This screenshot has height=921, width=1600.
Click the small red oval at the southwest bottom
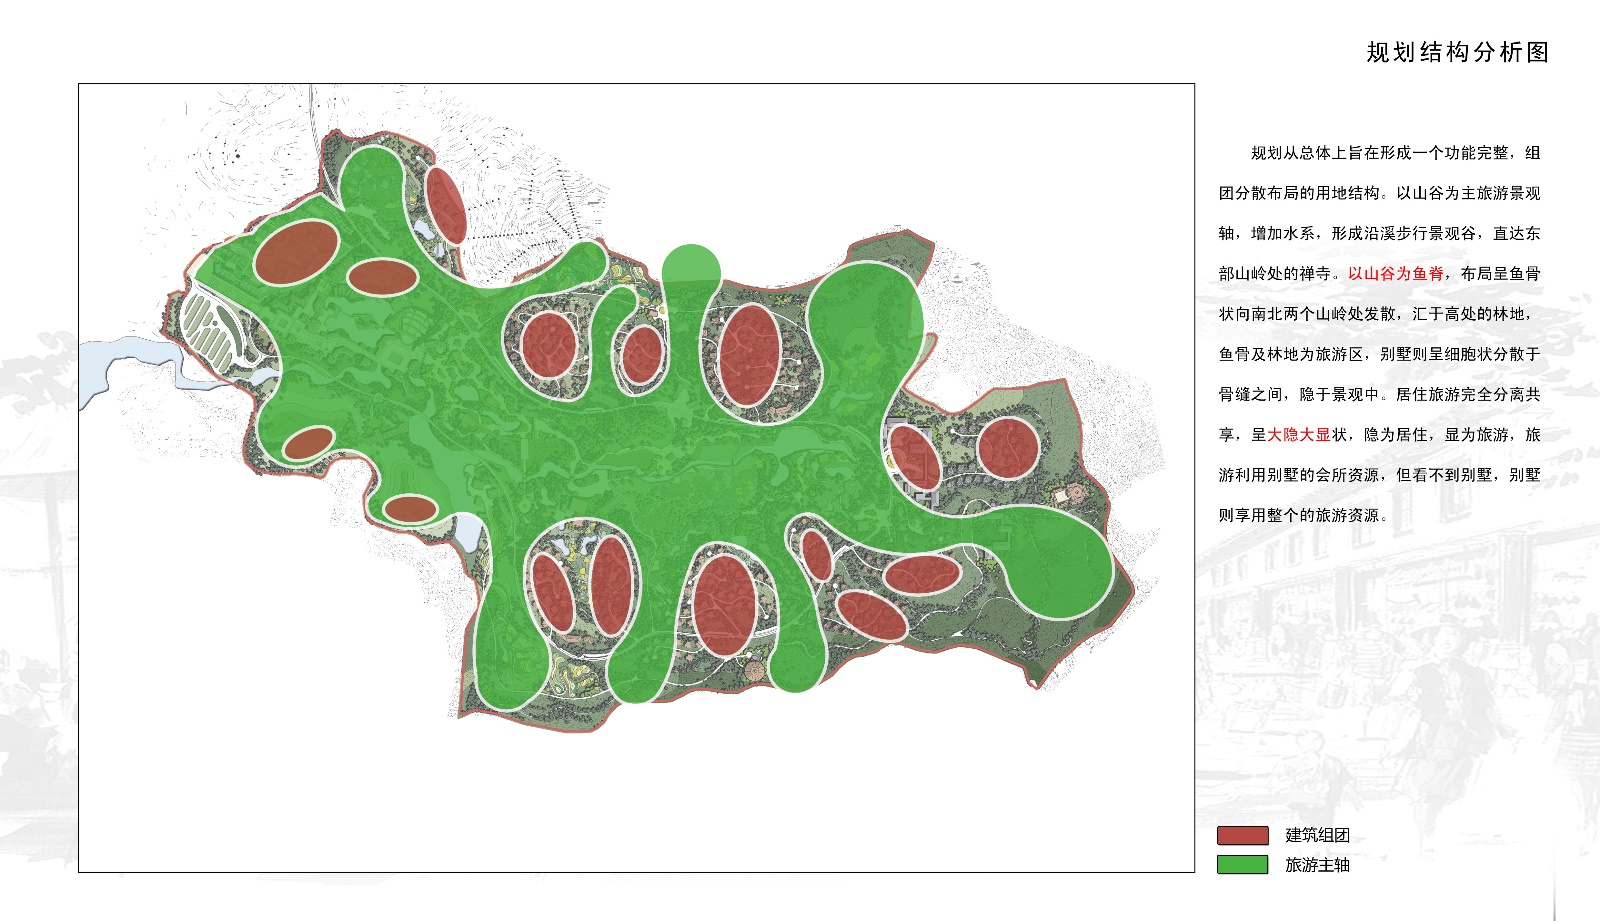tap(410, 509)
